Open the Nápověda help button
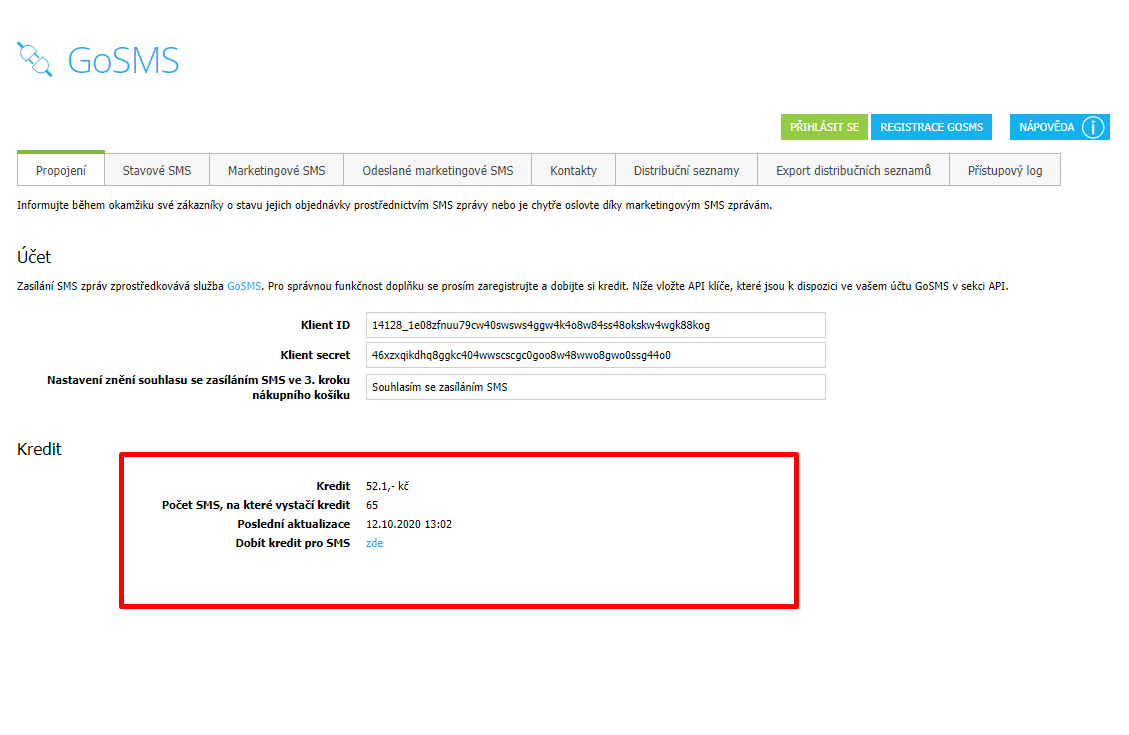Viewport: 1129px width, 735px height. pyautogui.click(x=1060, y=127)
